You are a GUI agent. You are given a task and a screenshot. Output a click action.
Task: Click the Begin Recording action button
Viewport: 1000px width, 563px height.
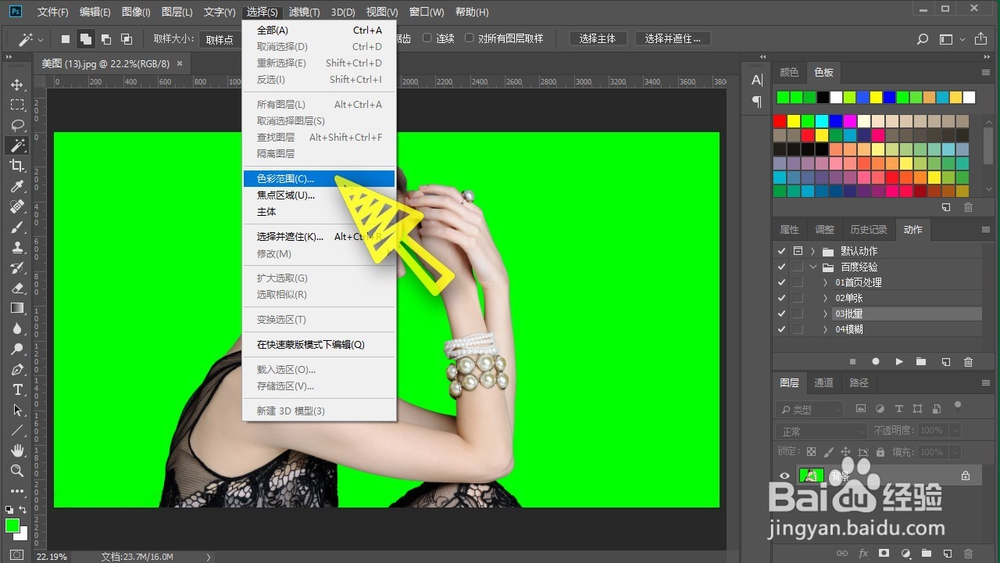[876, 362]
